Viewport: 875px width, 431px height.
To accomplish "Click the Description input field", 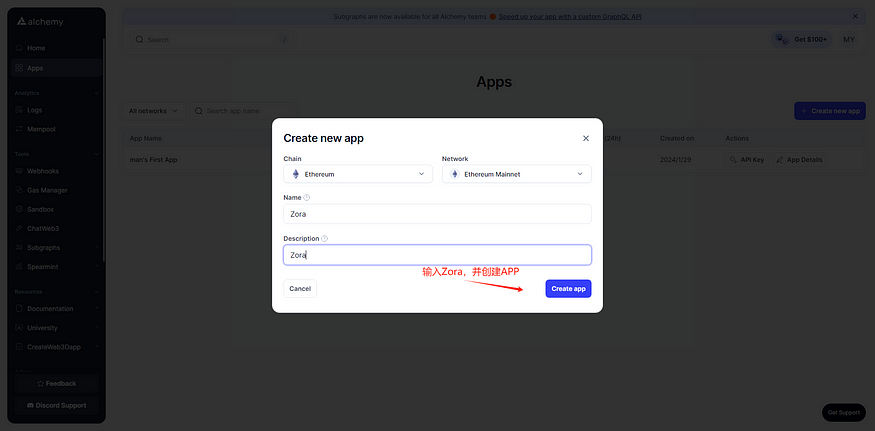I will pos(437,255).
